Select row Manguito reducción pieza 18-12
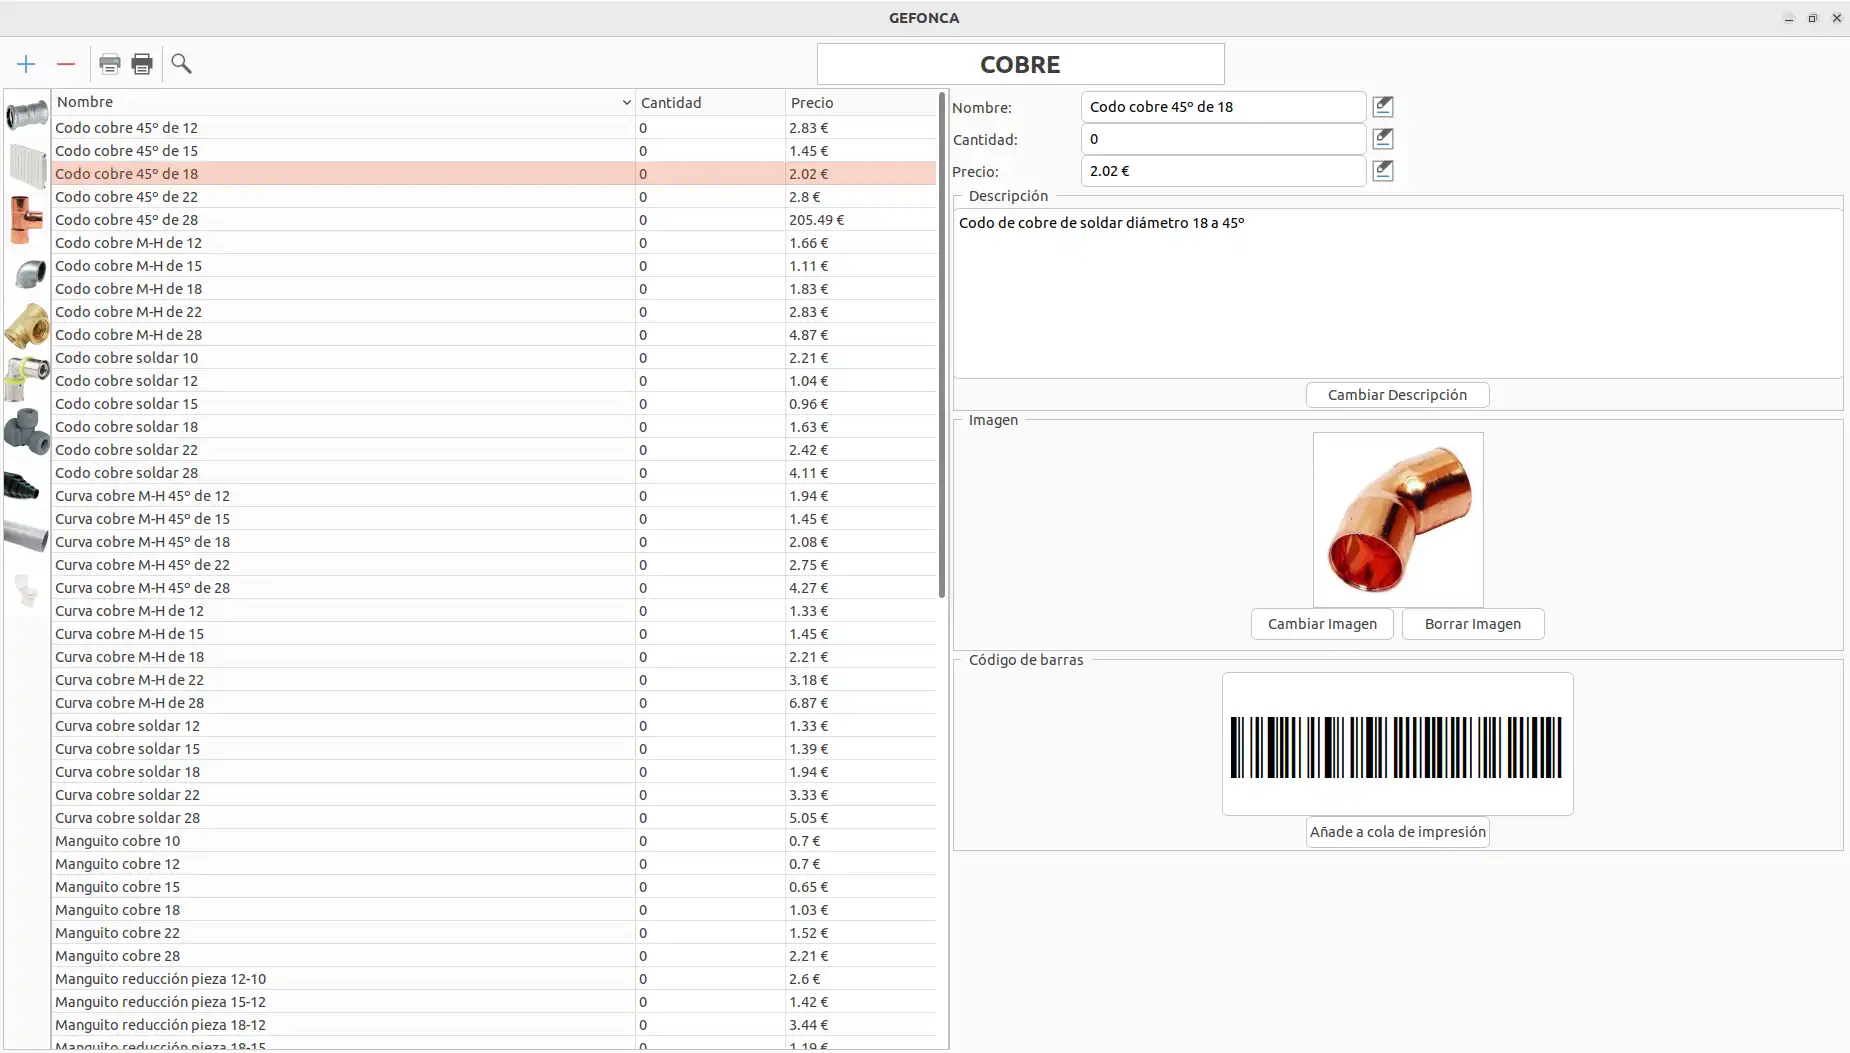This screenshot has width=1850, height=1053. 494,1025
